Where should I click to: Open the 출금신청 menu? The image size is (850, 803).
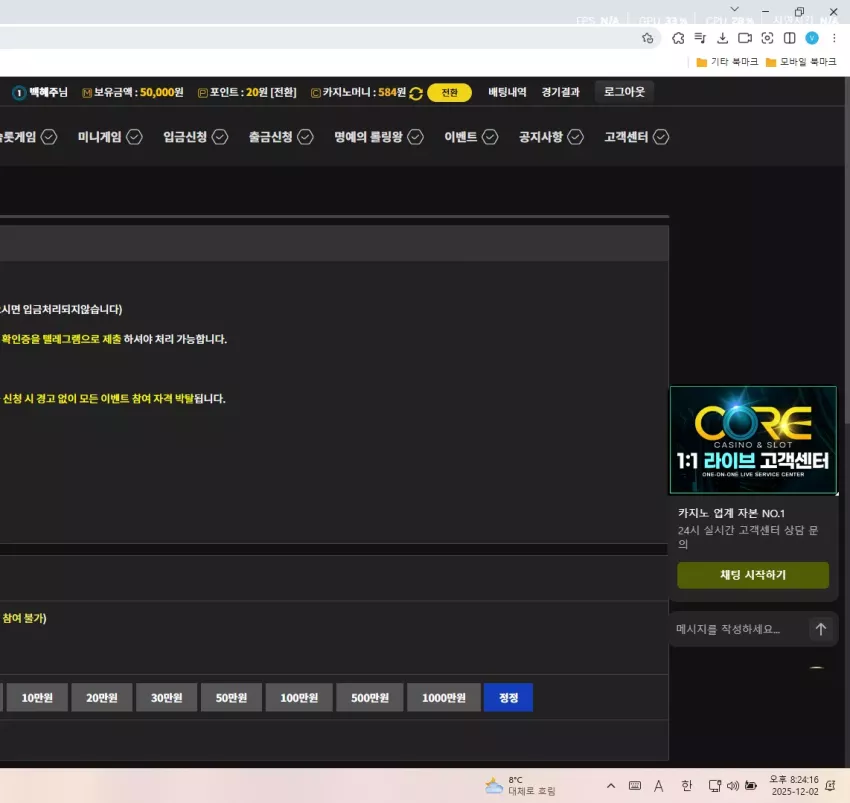[x=281, y=137]
